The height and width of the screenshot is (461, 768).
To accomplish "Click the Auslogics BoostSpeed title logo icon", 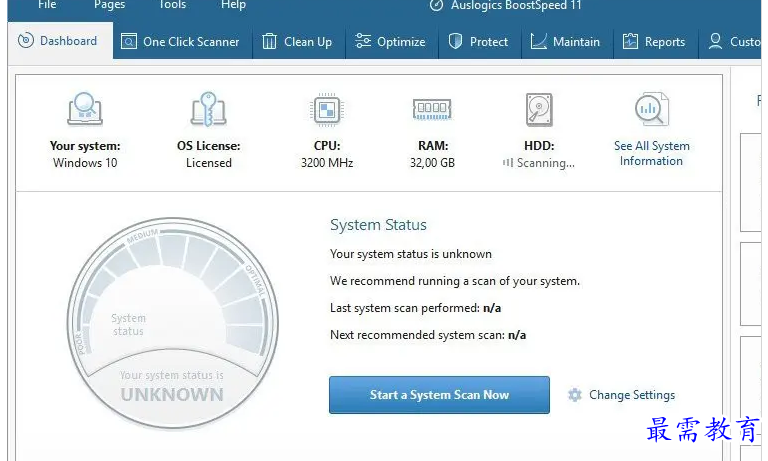I will (x=436, y=5).
